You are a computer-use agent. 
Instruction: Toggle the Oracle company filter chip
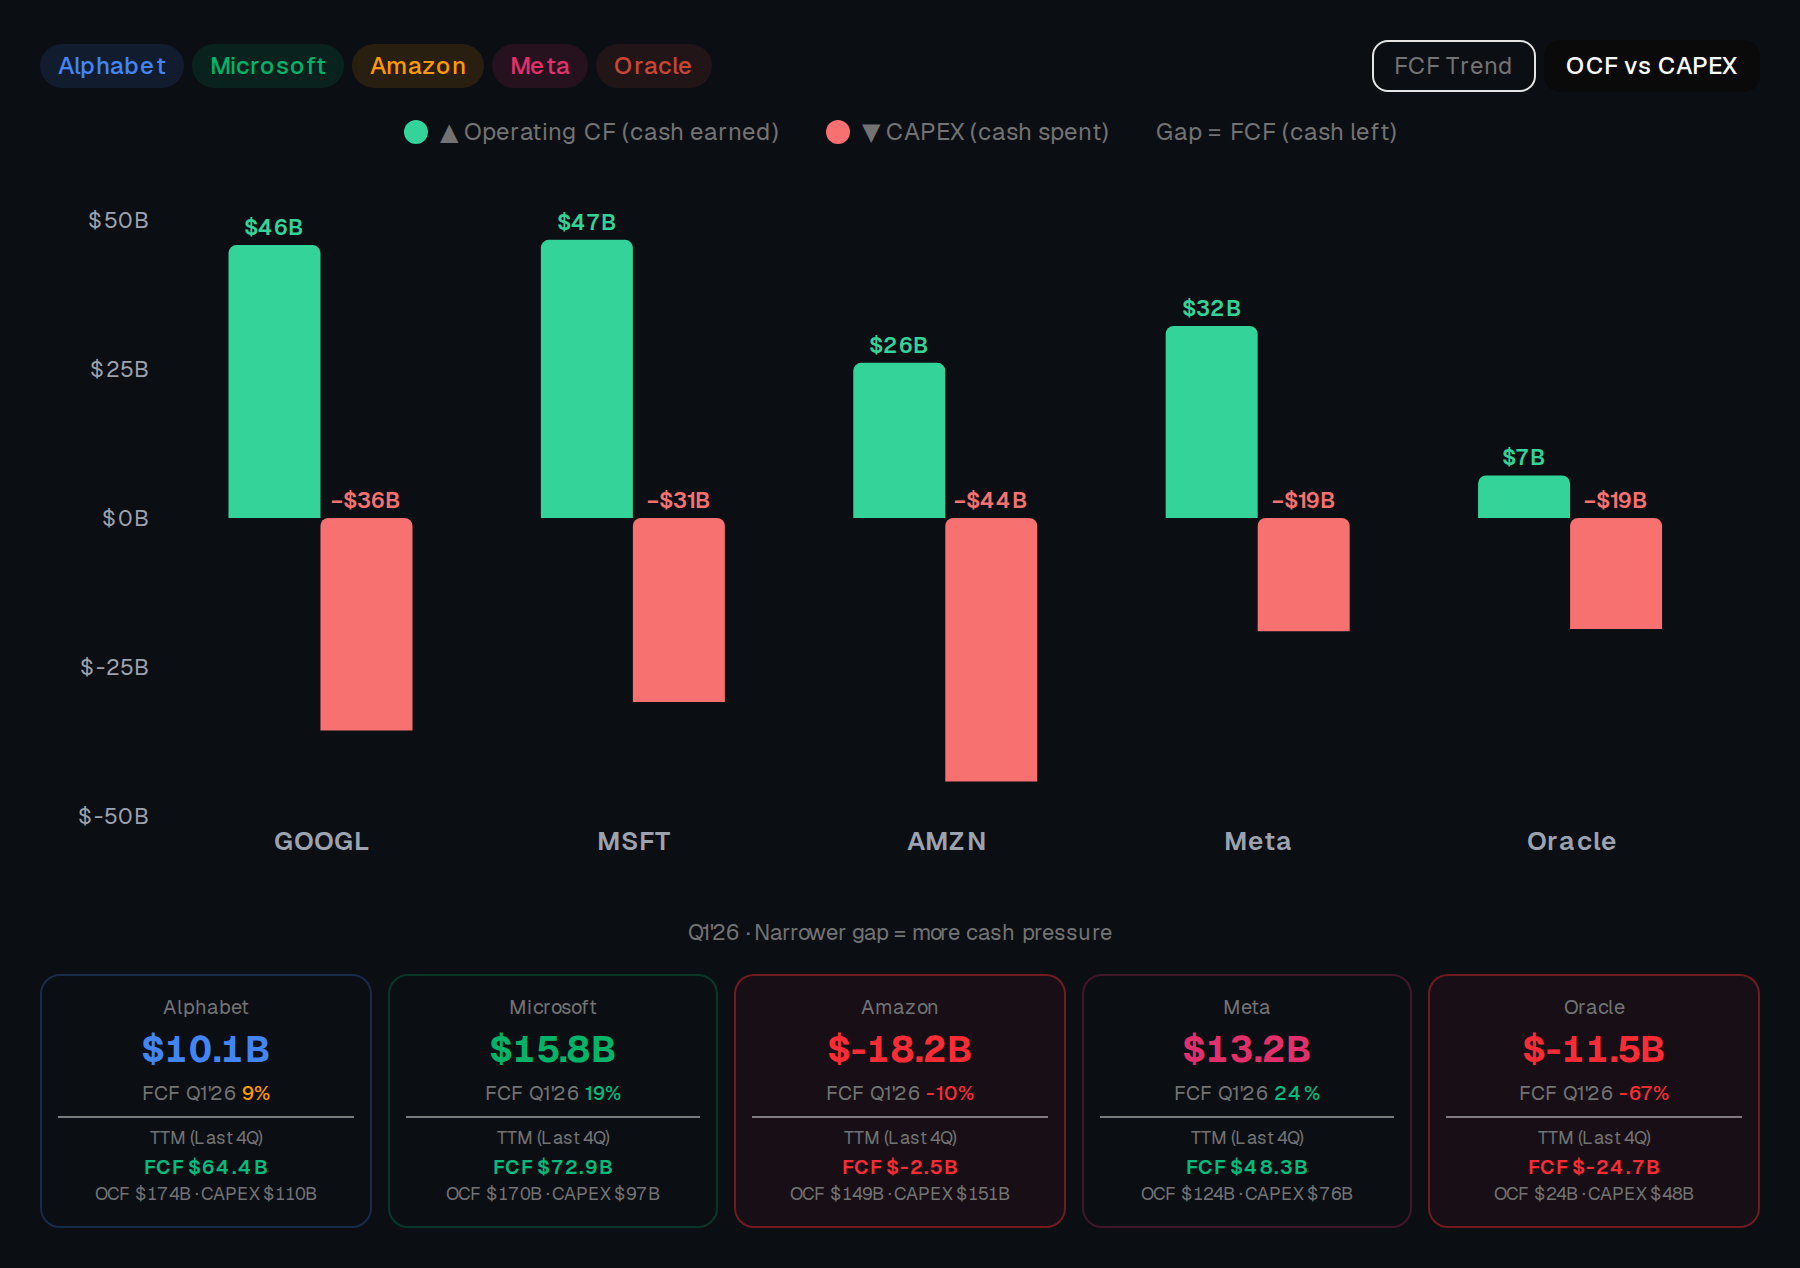tap(653, 66)
